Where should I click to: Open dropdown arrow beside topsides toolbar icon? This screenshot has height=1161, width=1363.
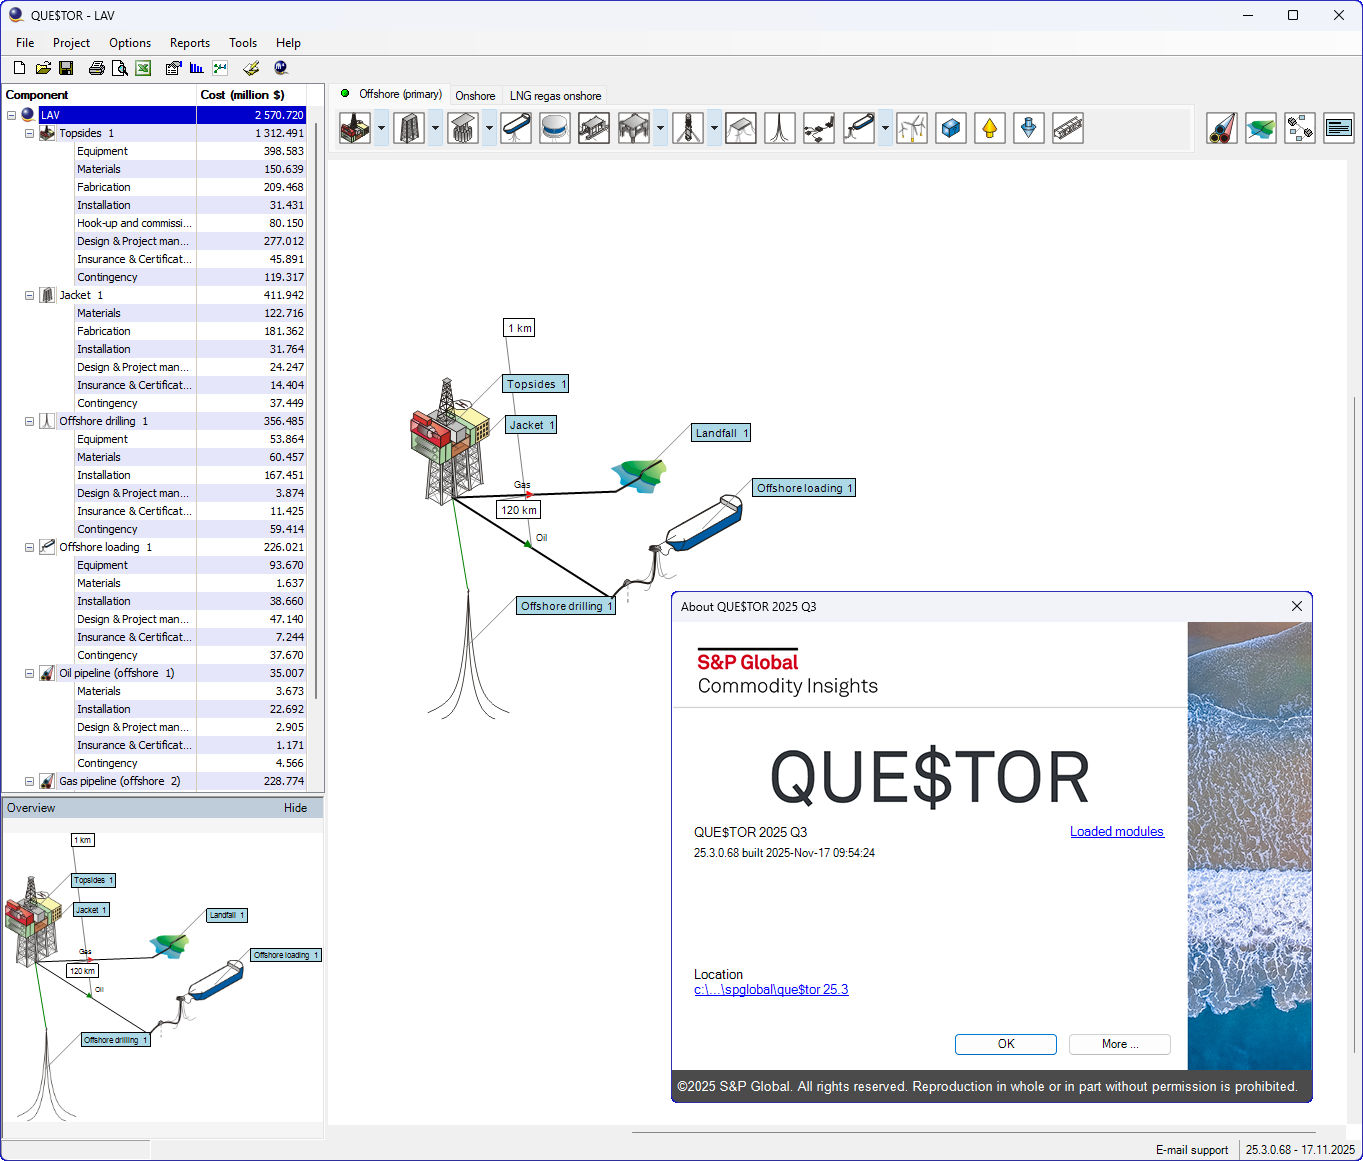[381, 128]
